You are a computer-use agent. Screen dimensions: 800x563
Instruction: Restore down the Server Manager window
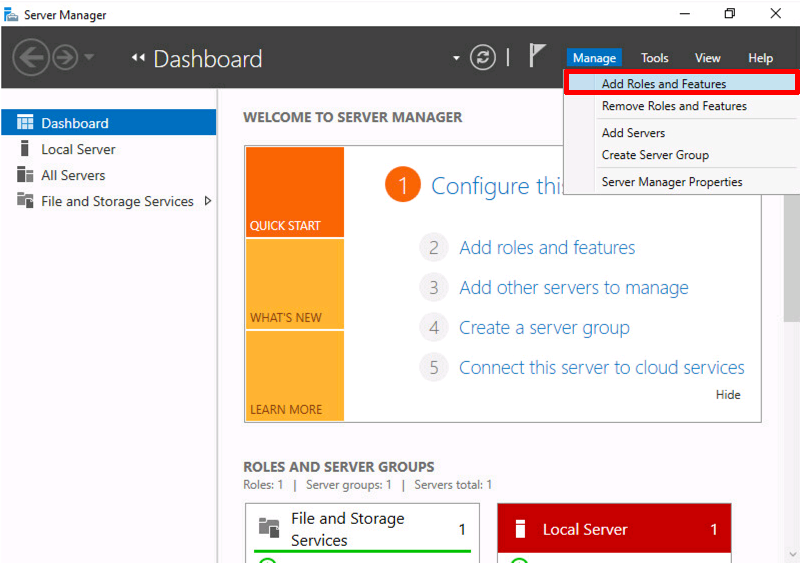[730, 14]
